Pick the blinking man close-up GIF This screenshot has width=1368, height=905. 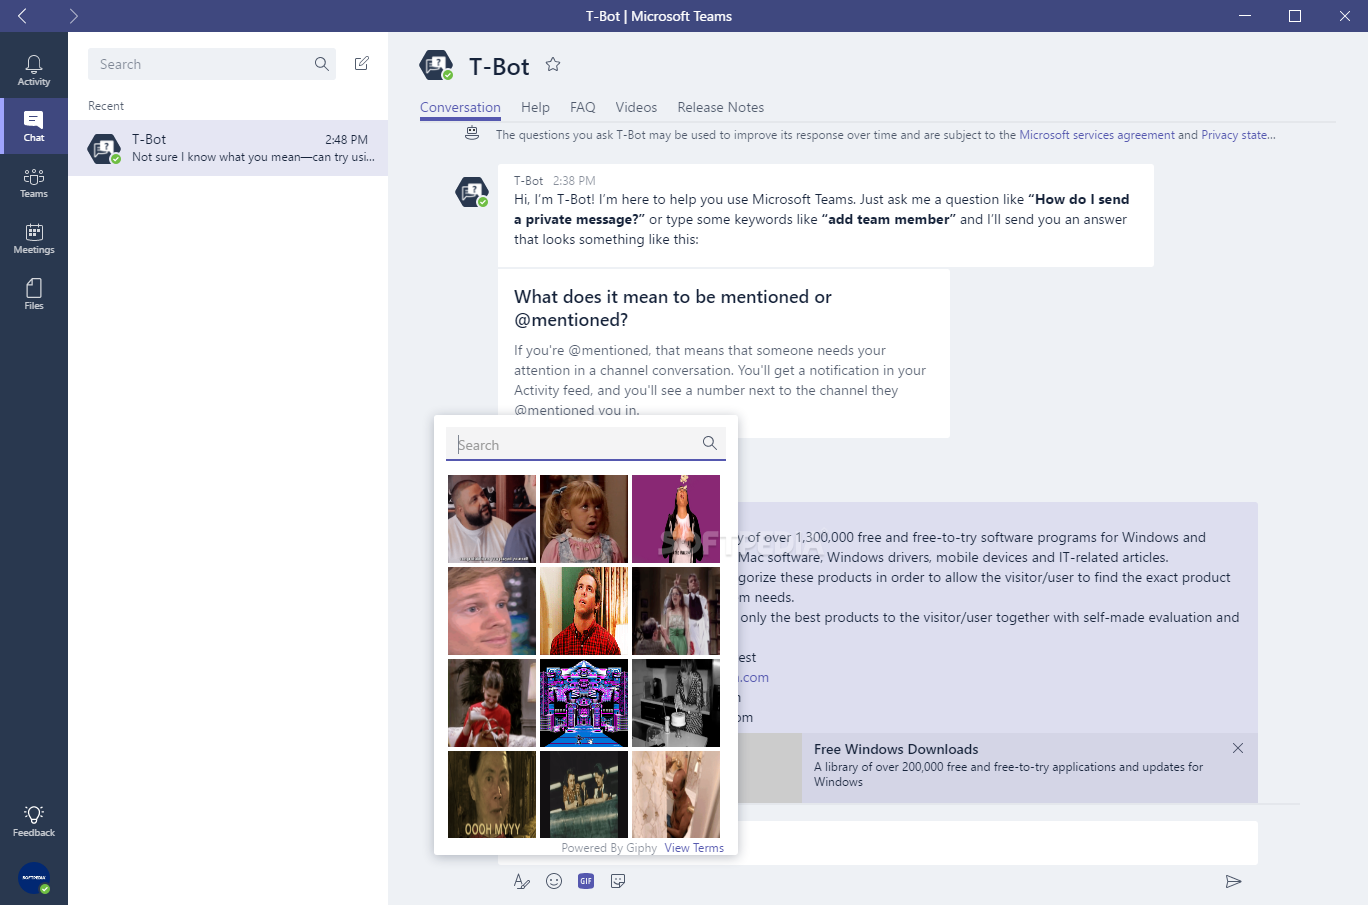tap(492, 611)
